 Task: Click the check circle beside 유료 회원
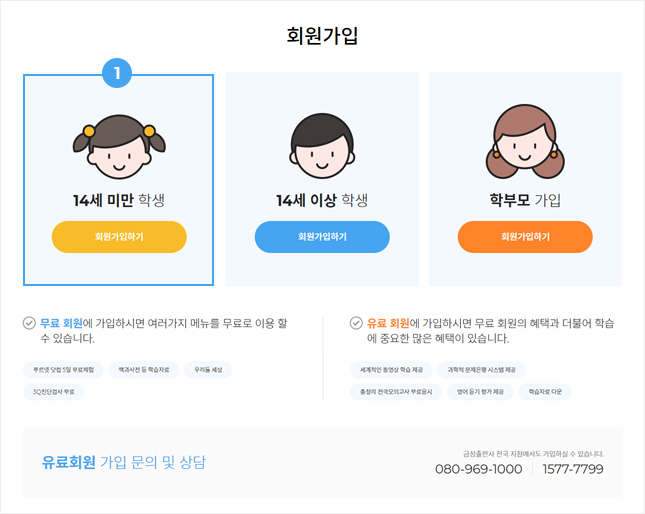tap(356, 323)
